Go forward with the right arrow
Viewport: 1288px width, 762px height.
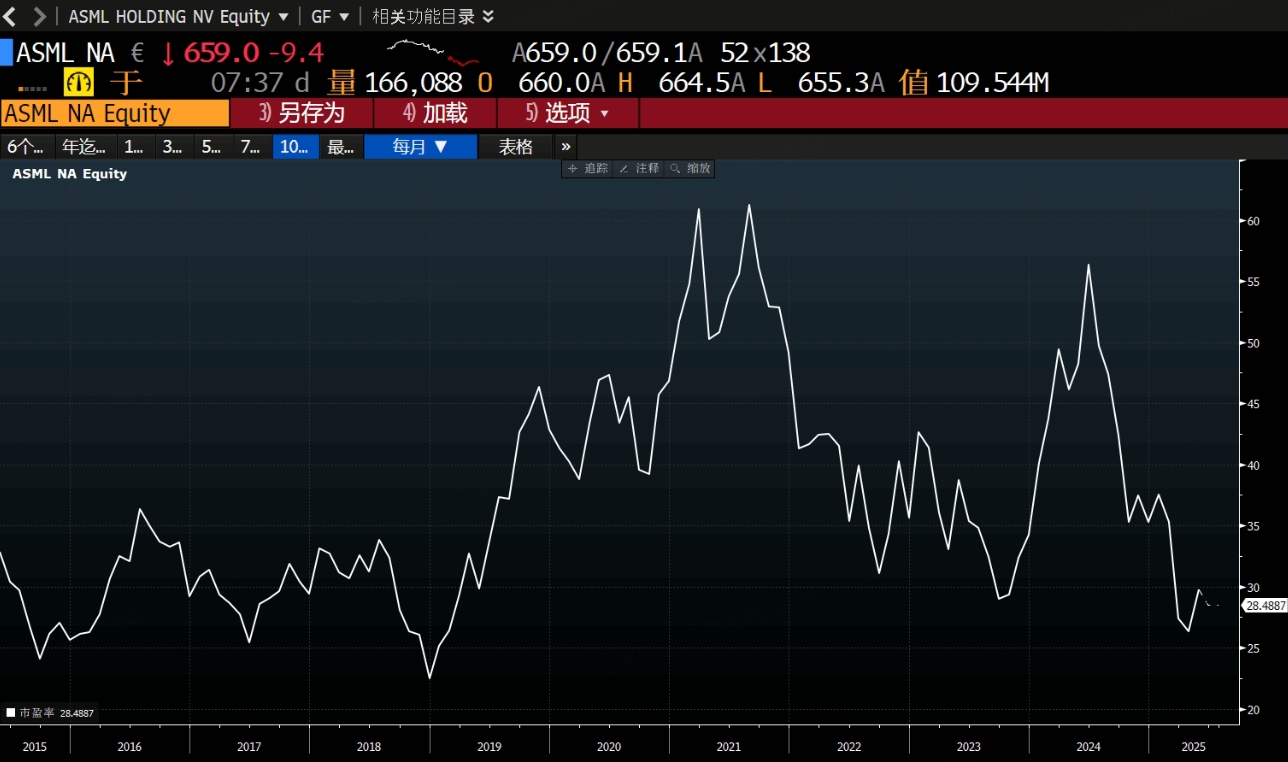pyautogui.click(x=40, y=16)
